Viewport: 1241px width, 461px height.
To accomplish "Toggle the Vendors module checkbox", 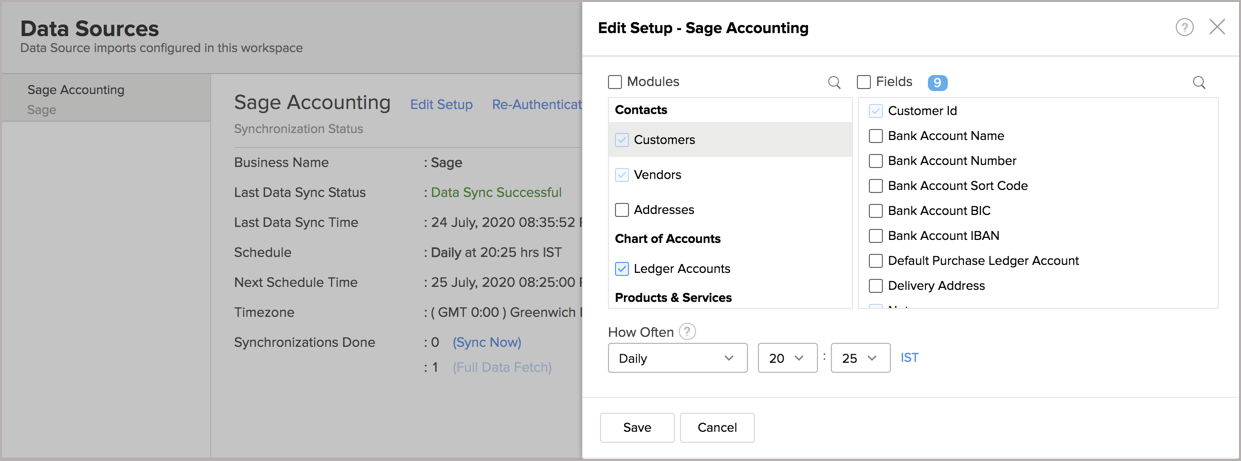I will coord(622,175).
